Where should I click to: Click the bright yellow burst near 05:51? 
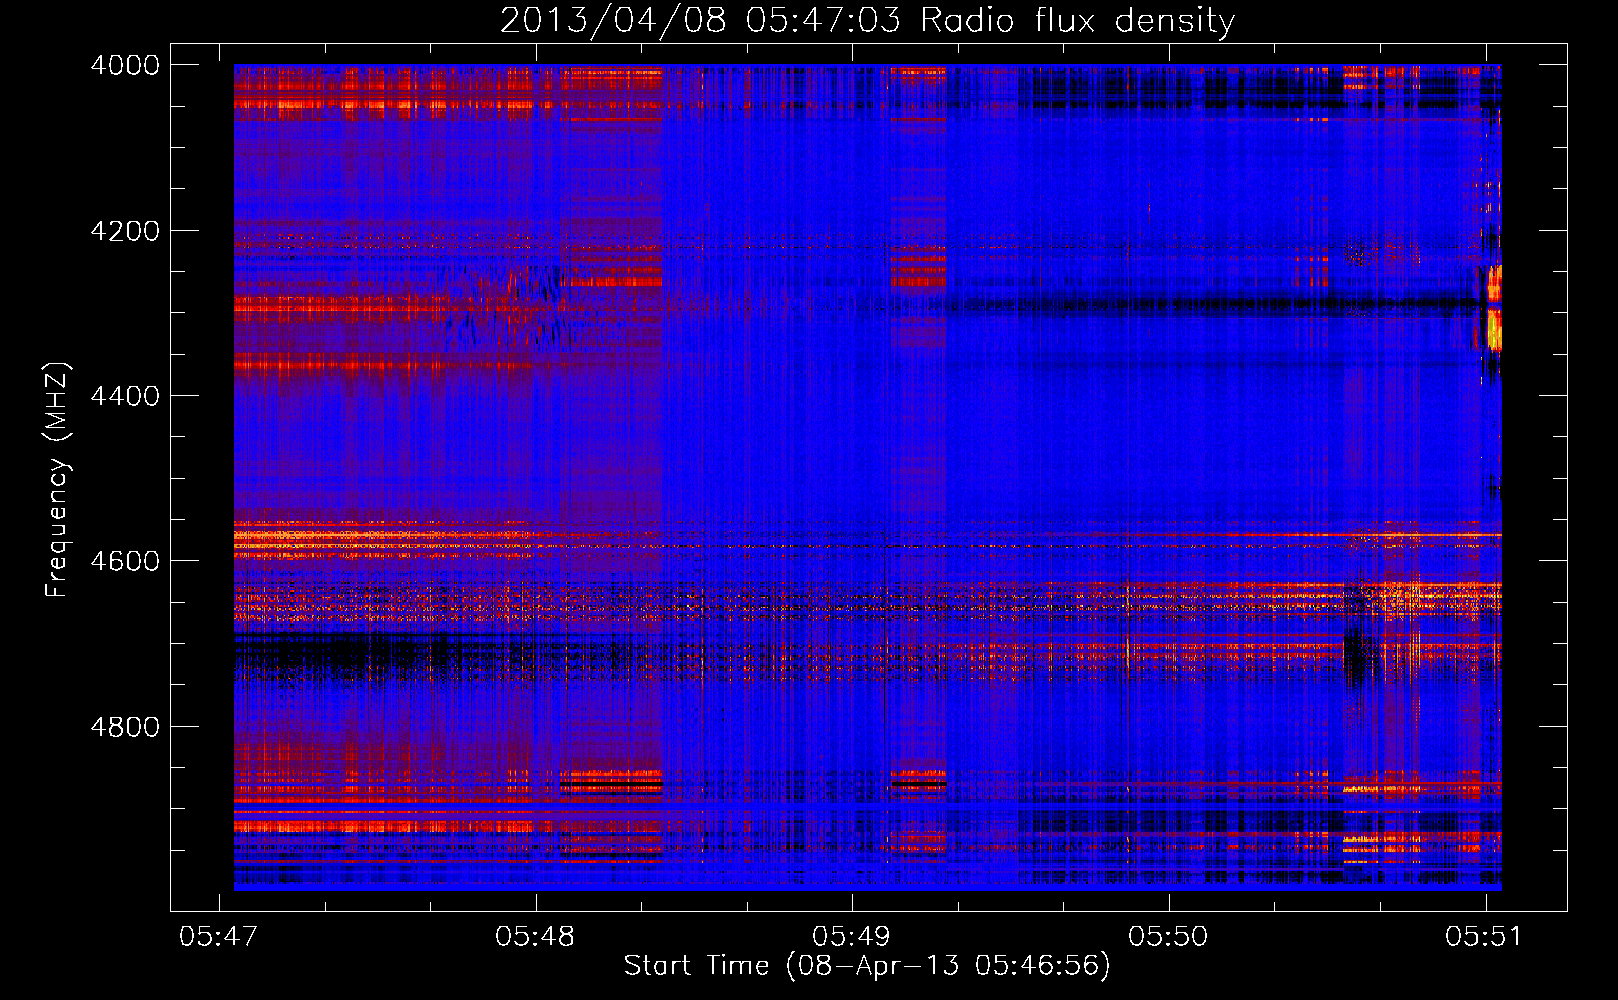pos(1494,329)
